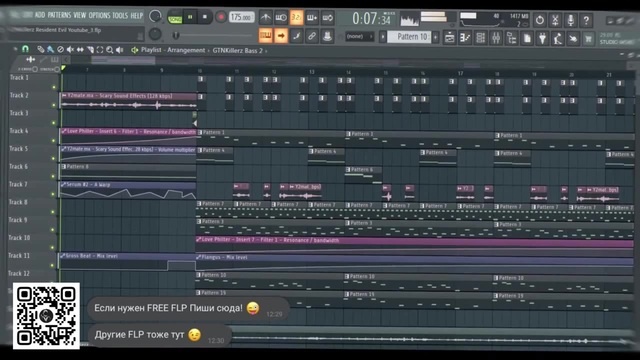The height and width of the screenshot is (360, 640).
Task: Click the song position slider
Action: coord(214,36)
